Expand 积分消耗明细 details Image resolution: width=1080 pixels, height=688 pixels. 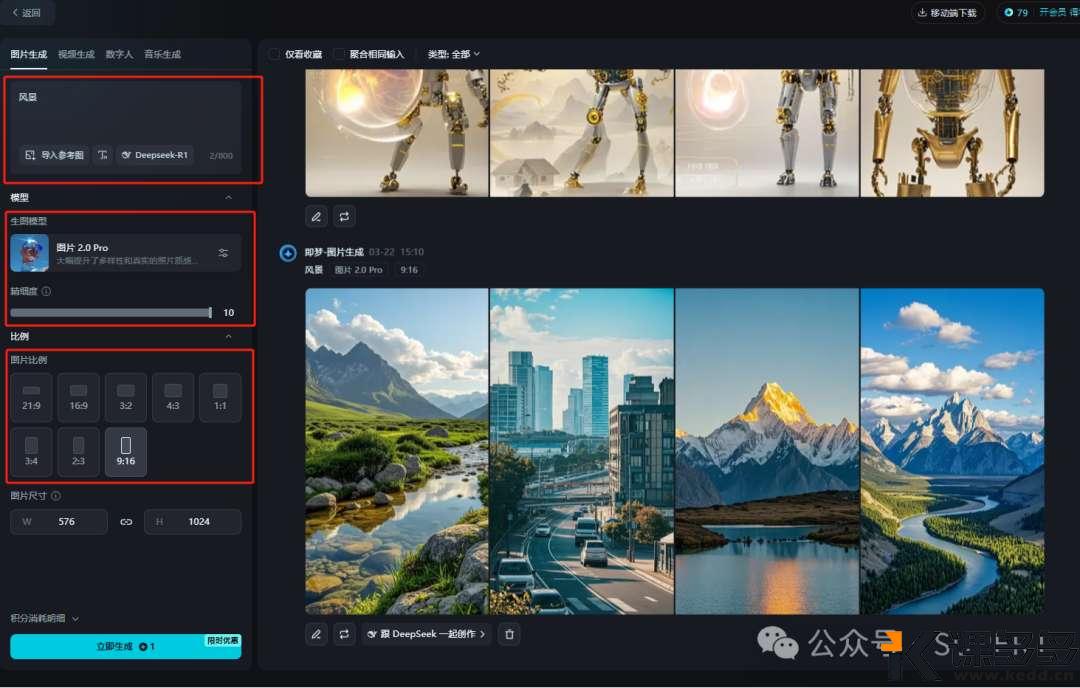44,619
